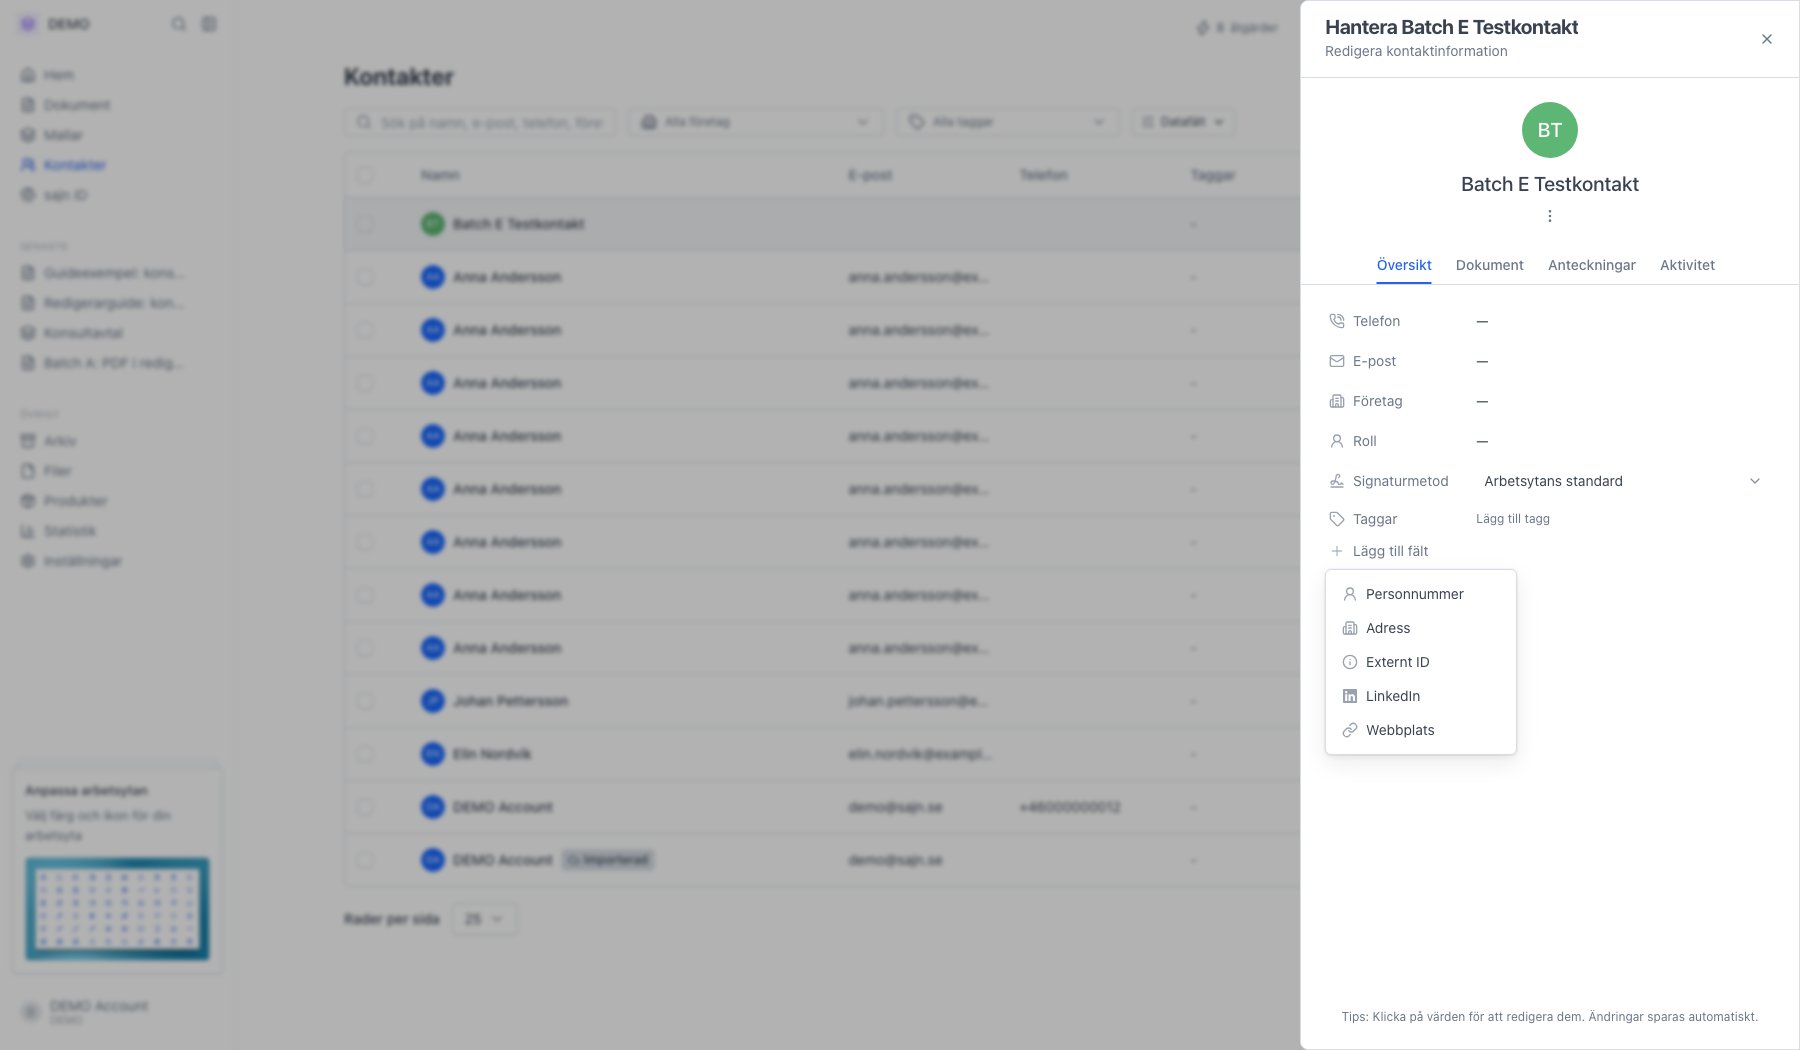Screen dimensions: 1800x1050
Task: Click the Telefon phone icon
Action: click(x=1336, y=321)
